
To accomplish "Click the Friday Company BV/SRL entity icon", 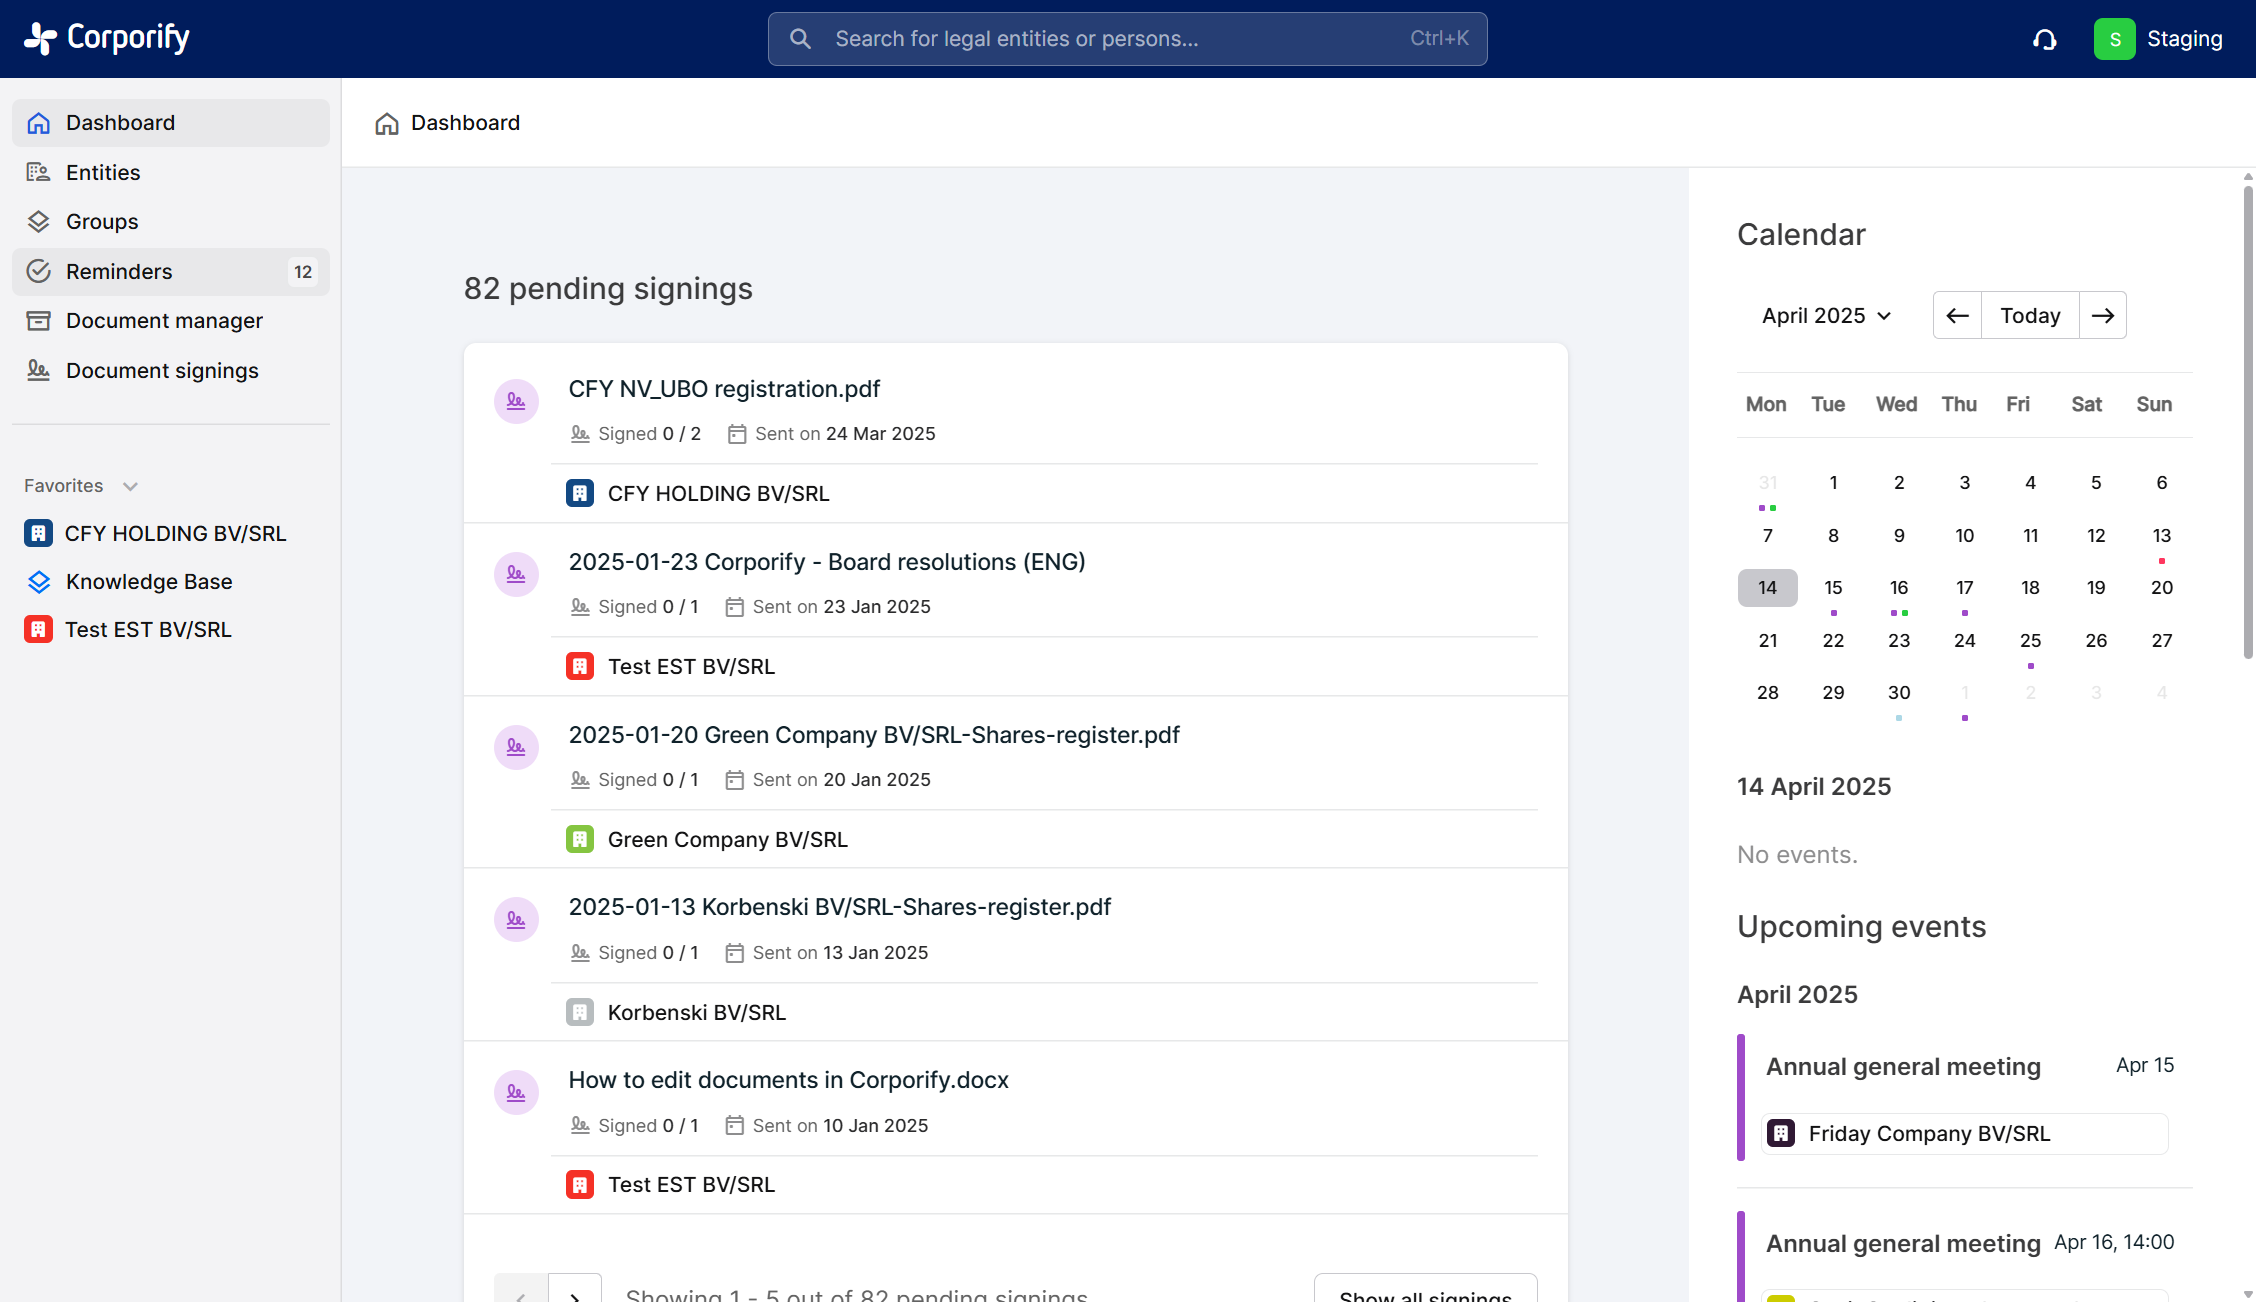I will (x=1781, y=1133).
